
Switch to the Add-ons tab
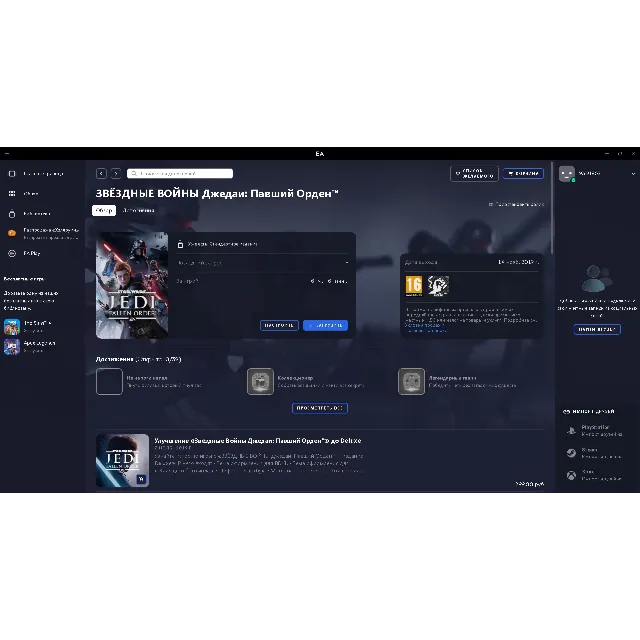pyautogui.click(x=138, y=211)
